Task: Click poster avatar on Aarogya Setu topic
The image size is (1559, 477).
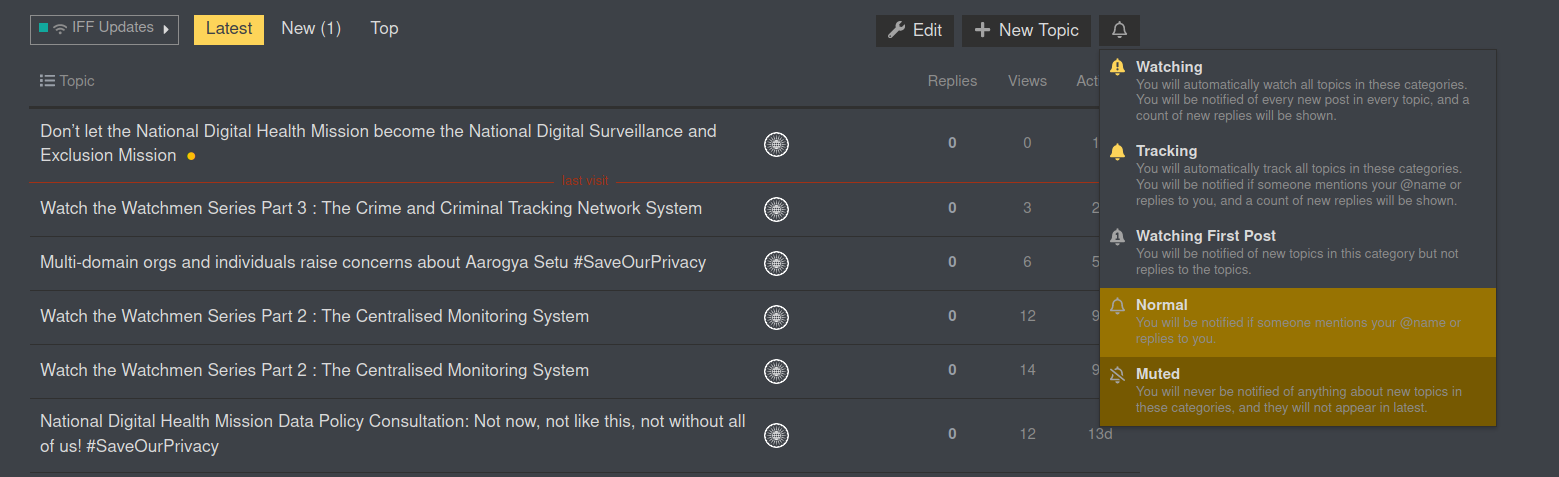Action: tap(776, 263)
